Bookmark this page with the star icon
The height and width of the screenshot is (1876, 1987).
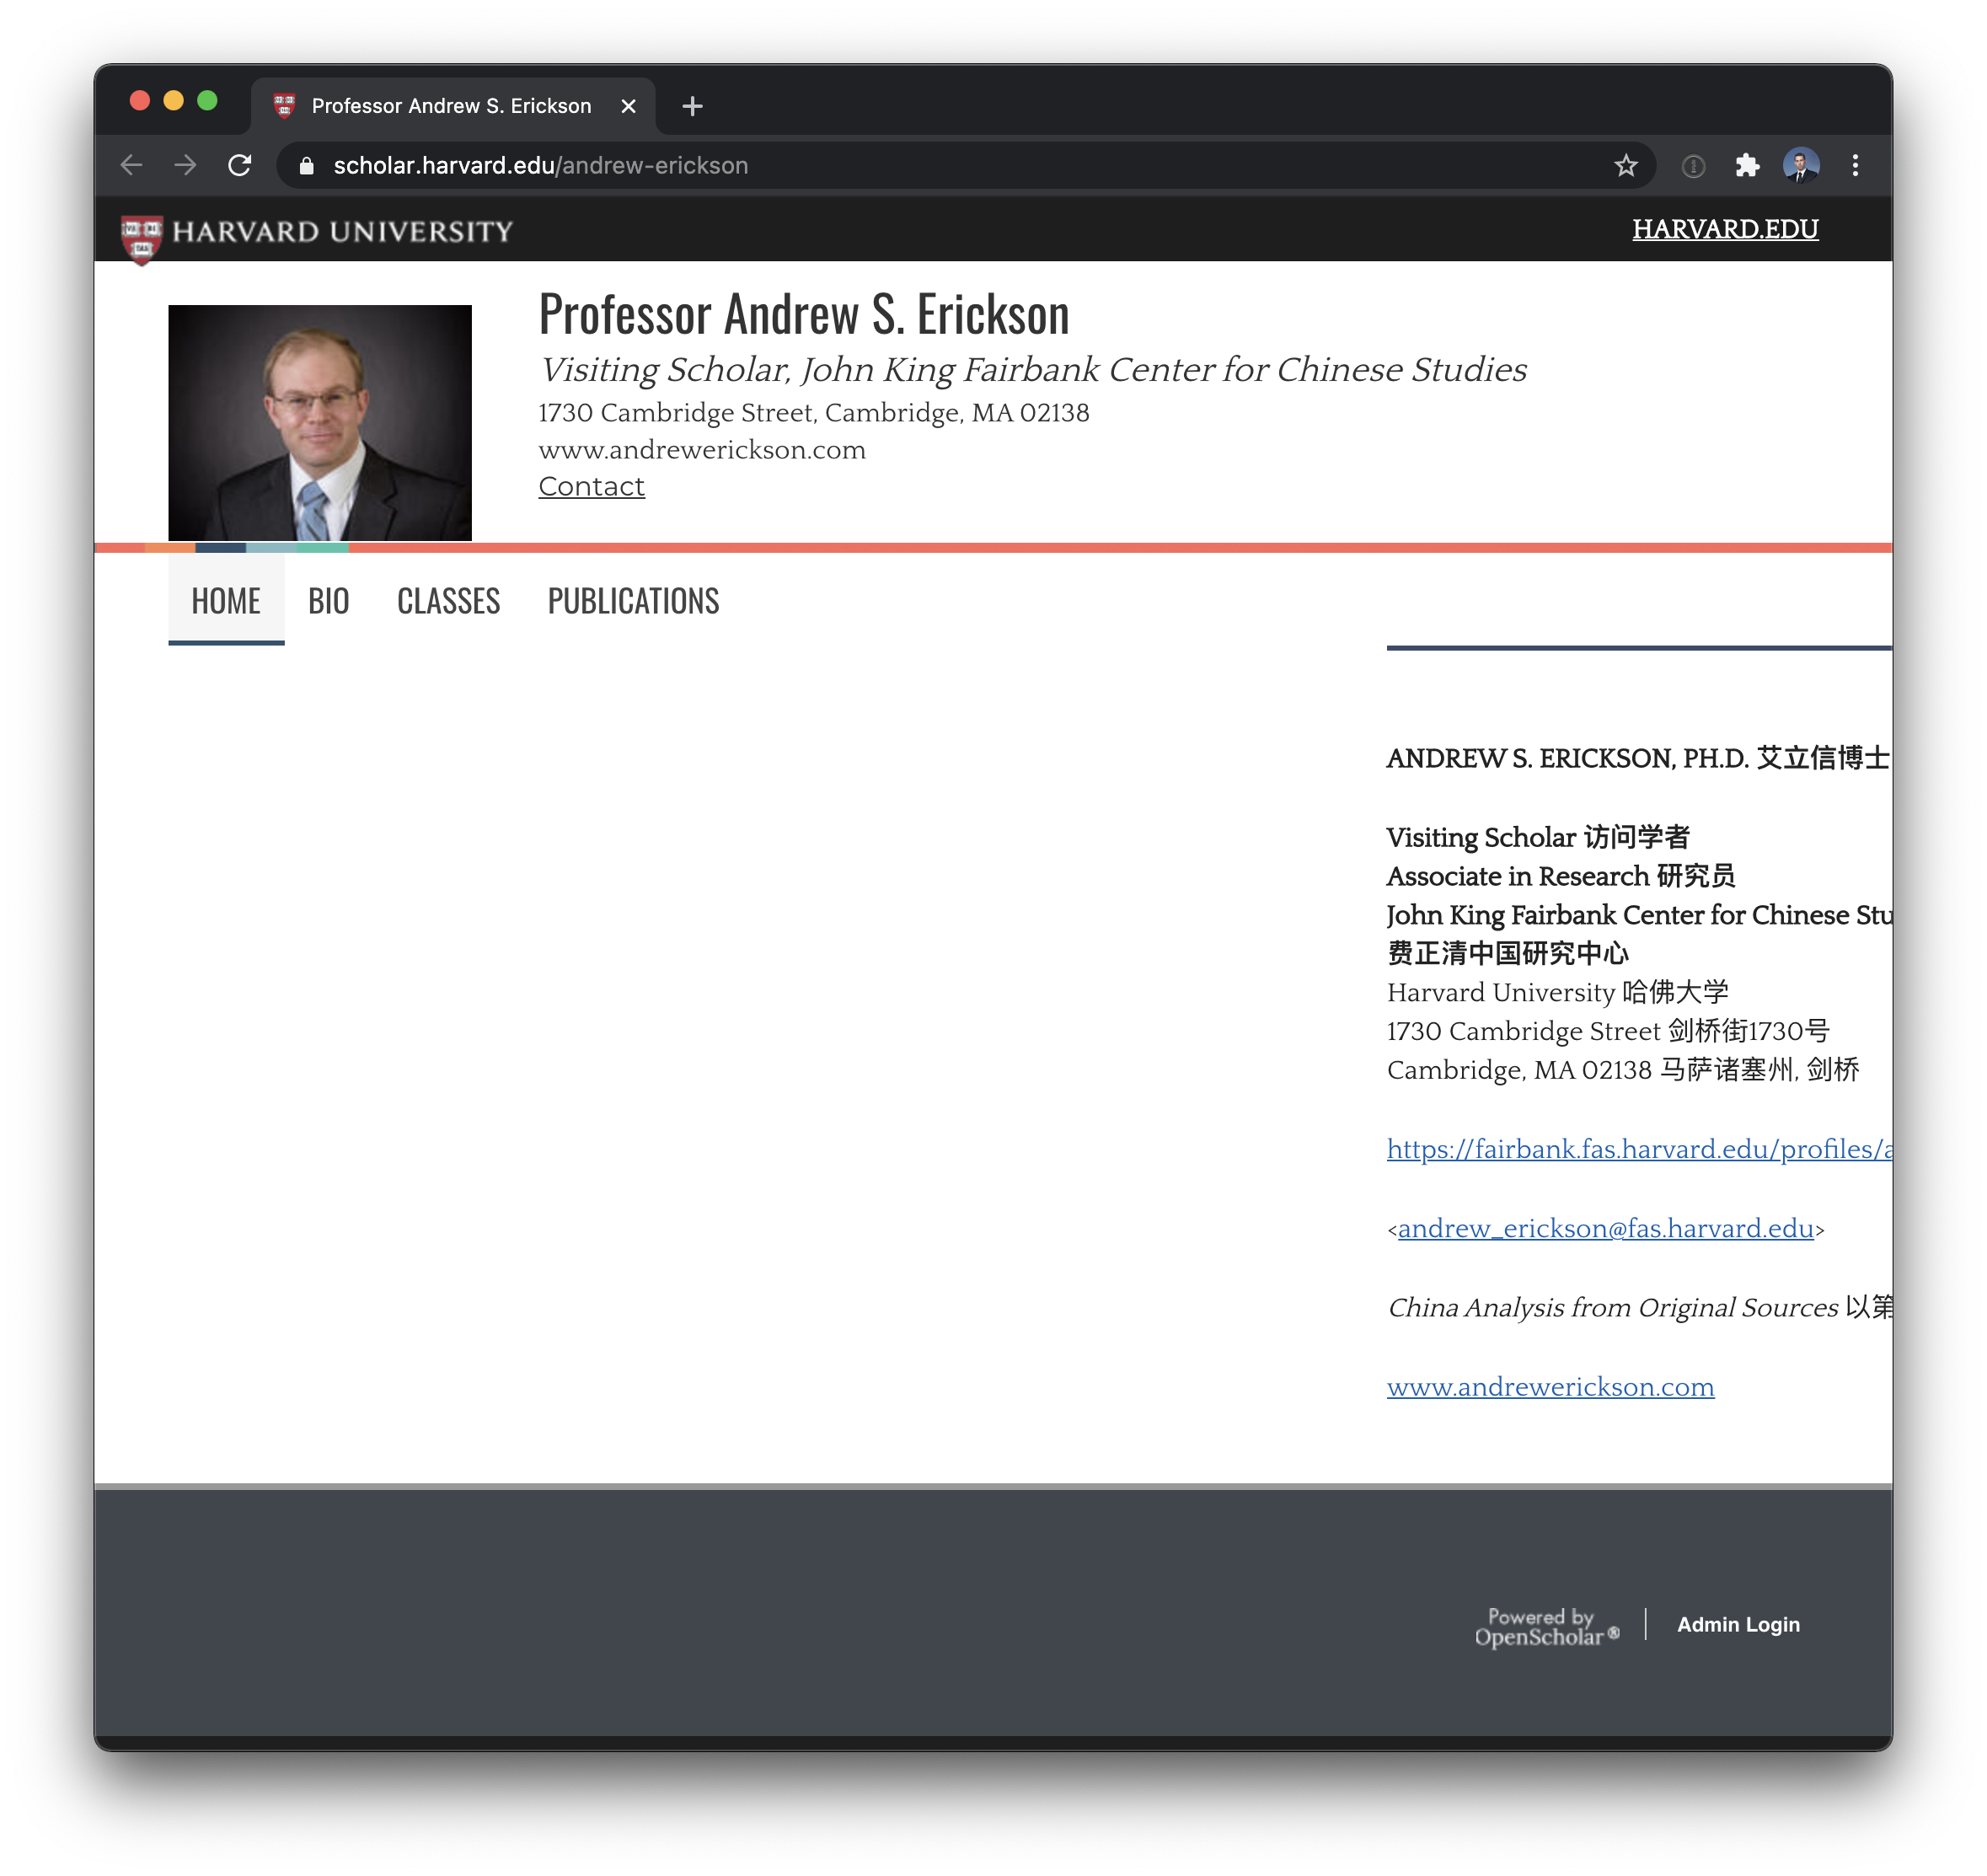pyautogui.click(x=1625, y=165)
